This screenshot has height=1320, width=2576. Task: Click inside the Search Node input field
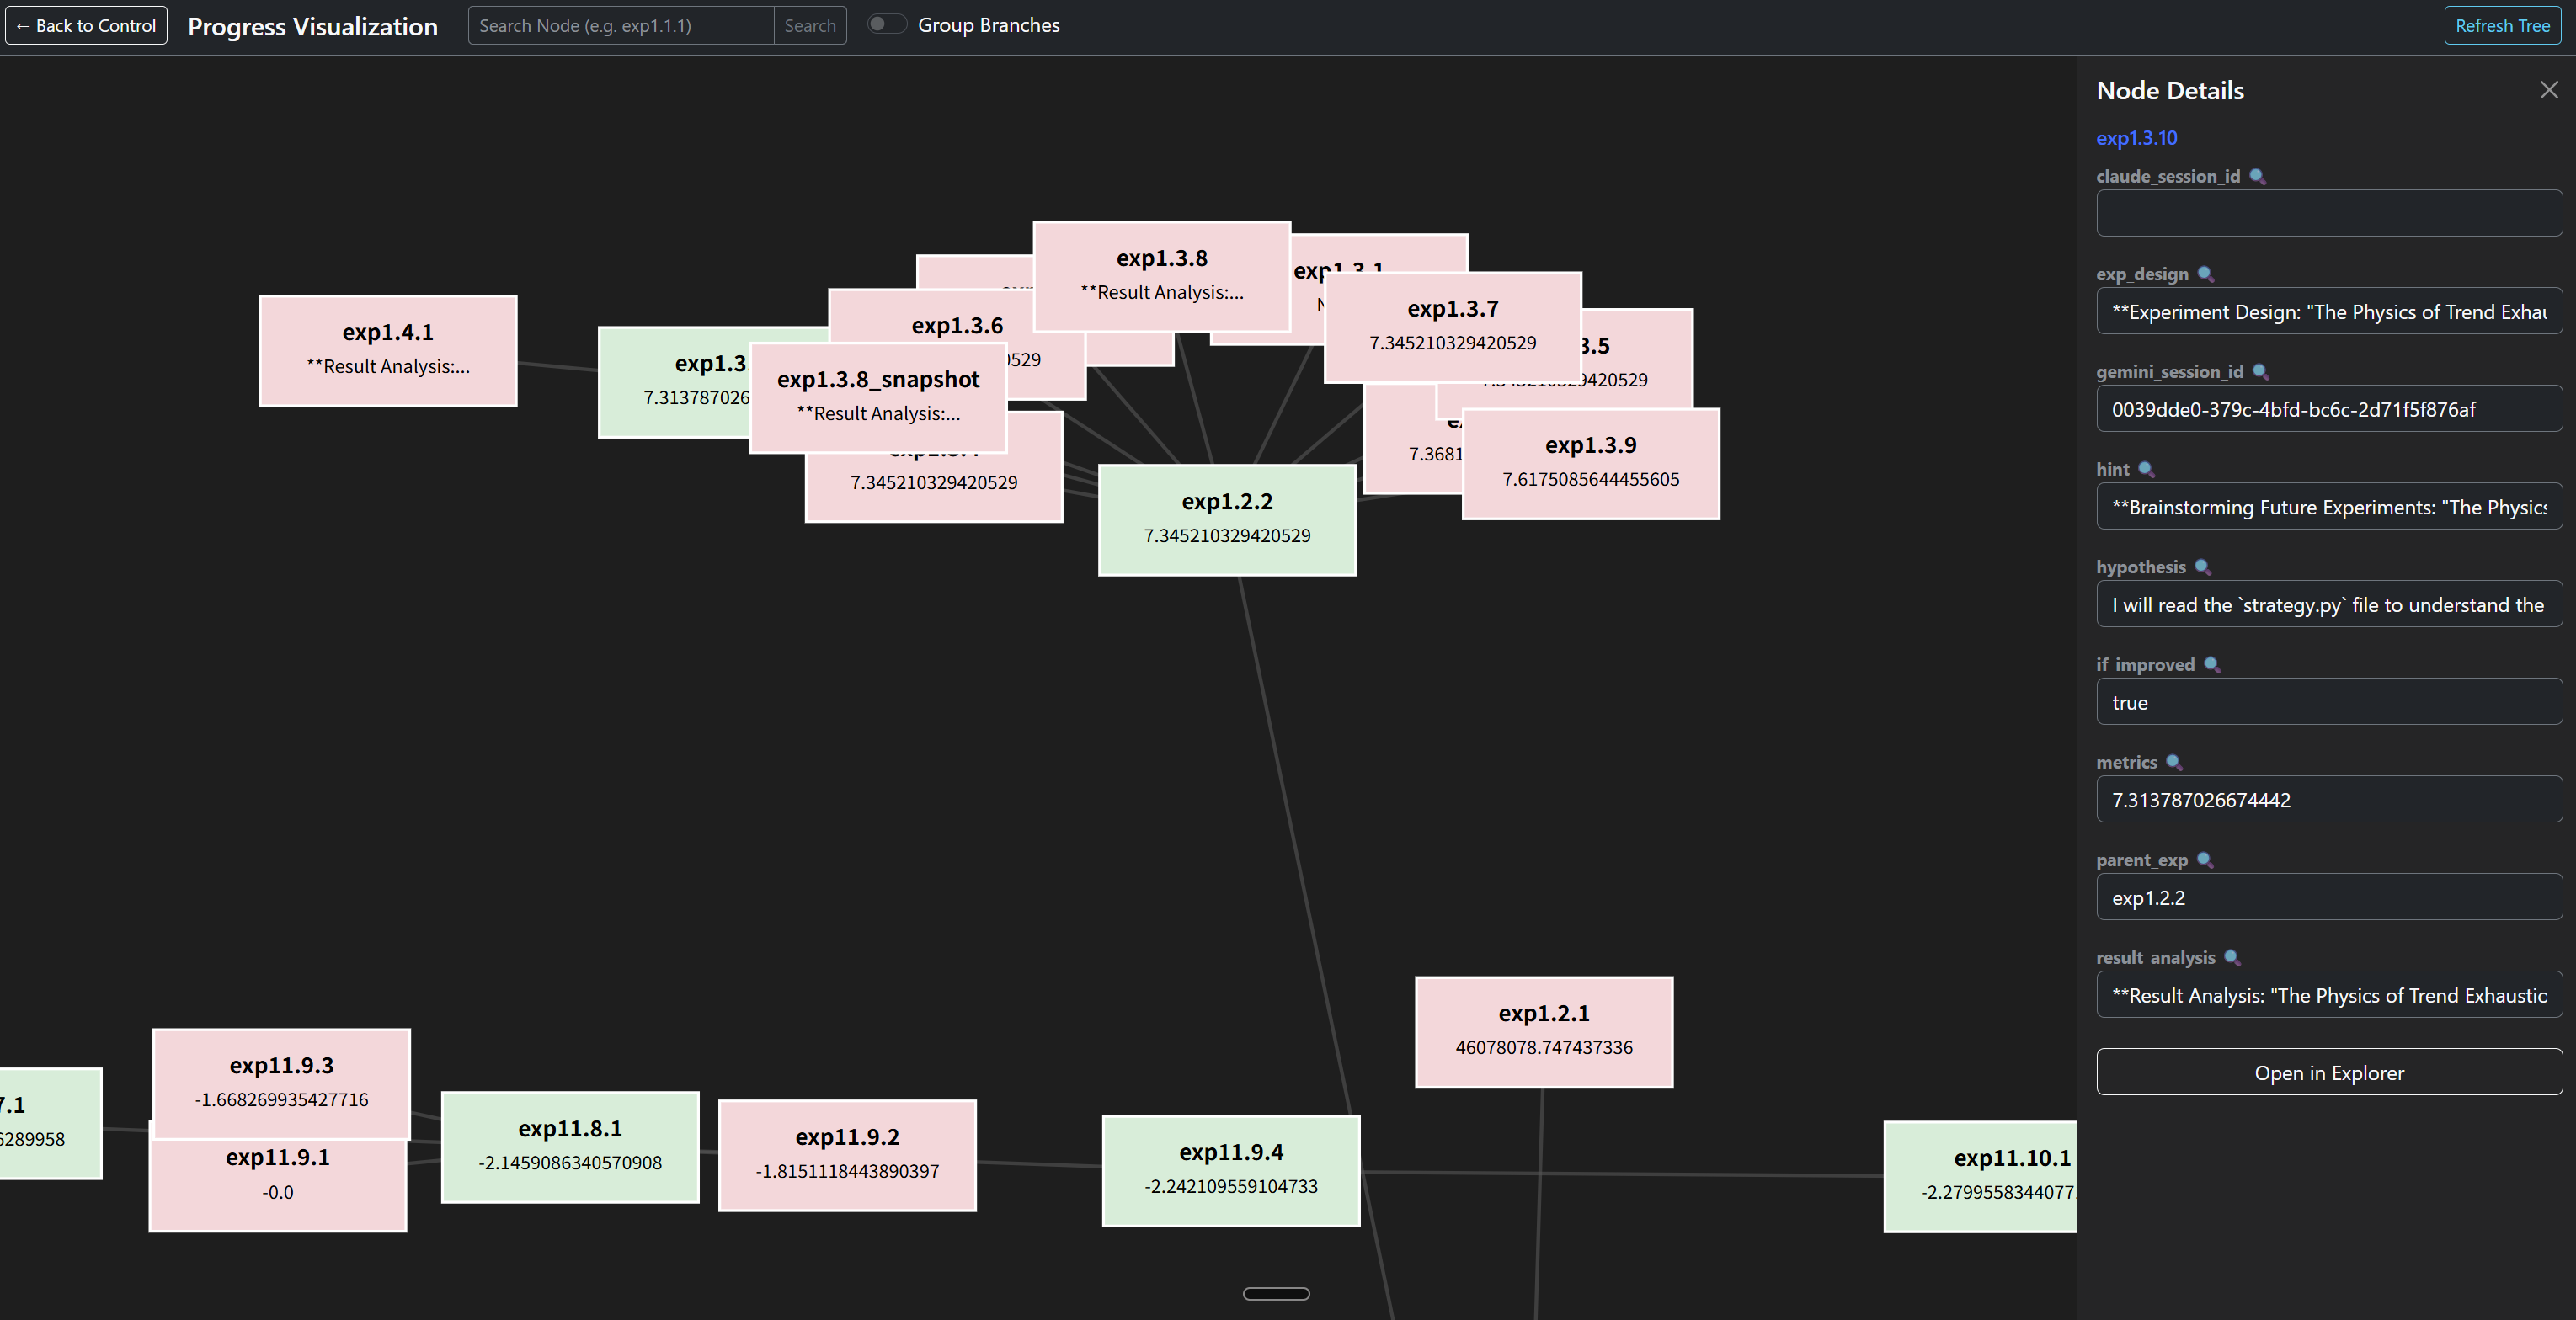[620, 25]
